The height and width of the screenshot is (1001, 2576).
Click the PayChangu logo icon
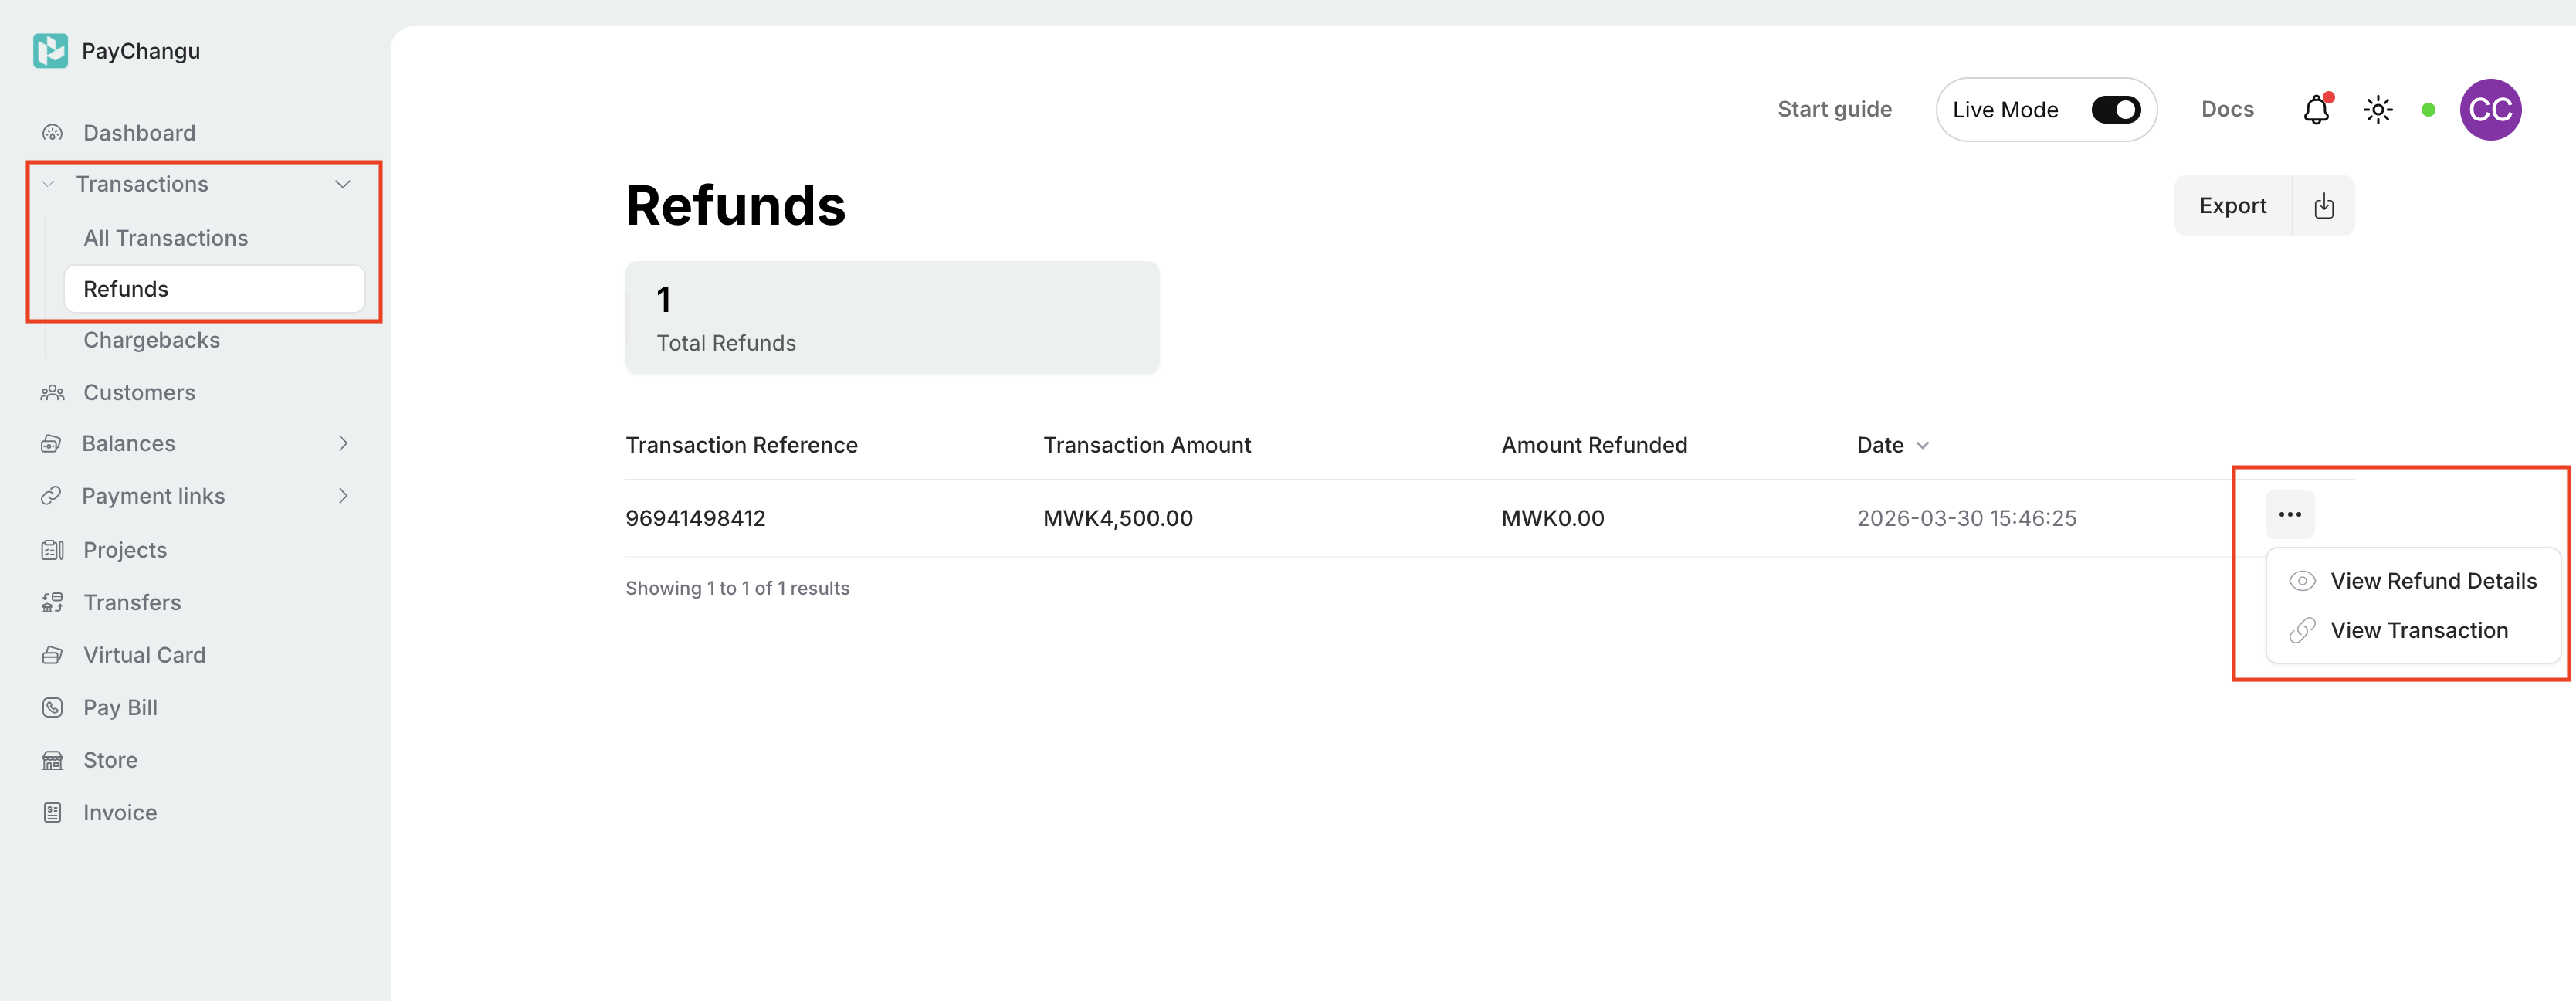tap(50, 50)
